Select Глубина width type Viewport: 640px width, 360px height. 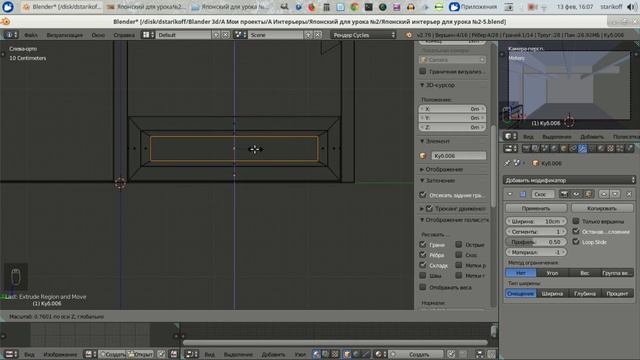point(584,293)
